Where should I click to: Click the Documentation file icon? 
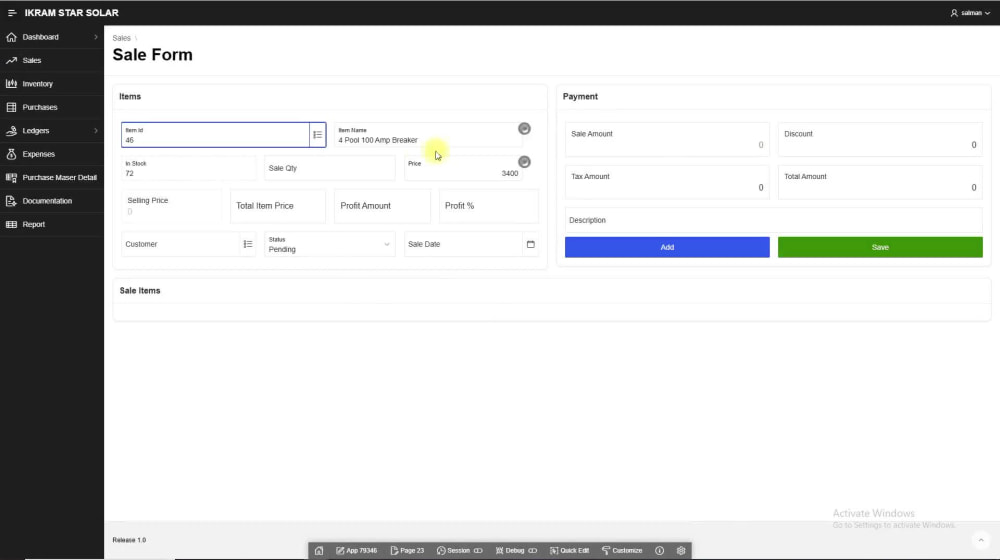point(11,201)
